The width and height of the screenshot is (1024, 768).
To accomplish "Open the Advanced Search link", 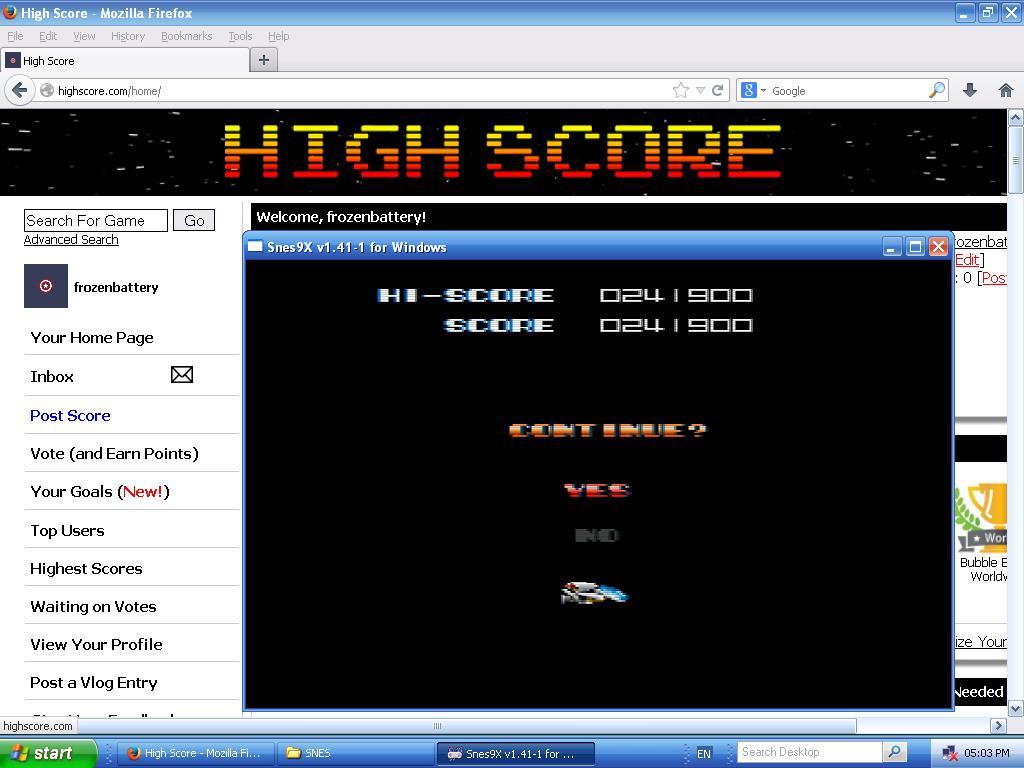I will click(71, 240).
